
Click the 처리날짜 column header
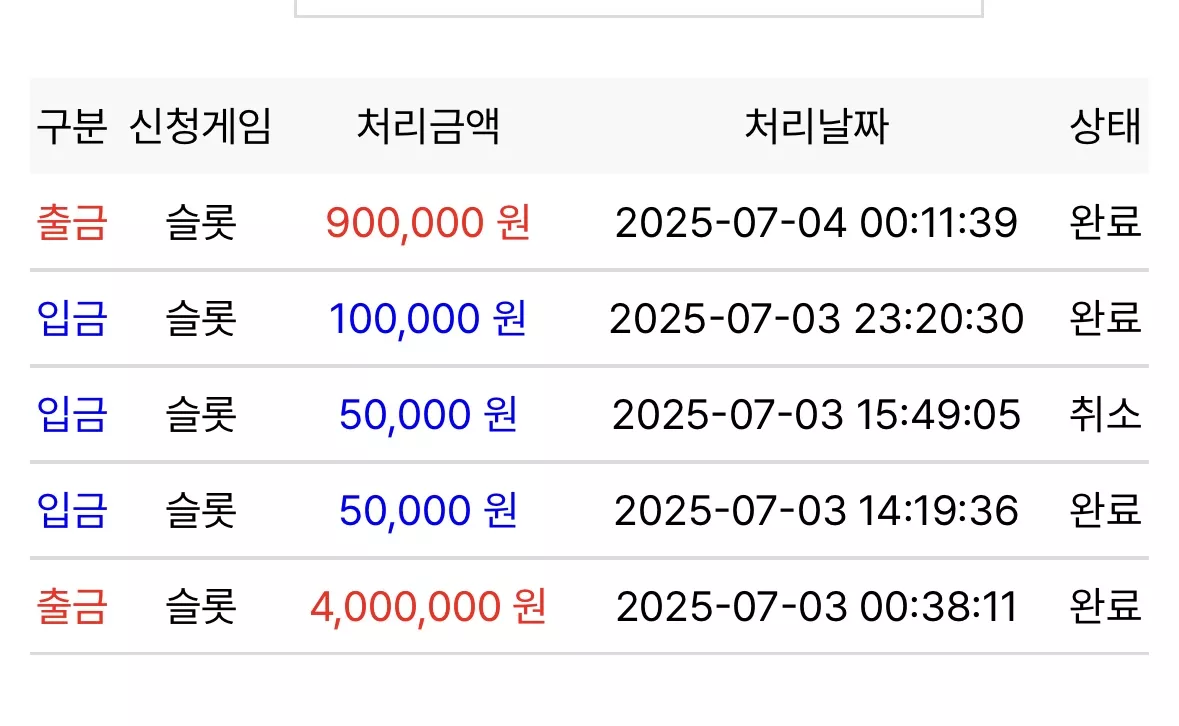coord(817,126)
